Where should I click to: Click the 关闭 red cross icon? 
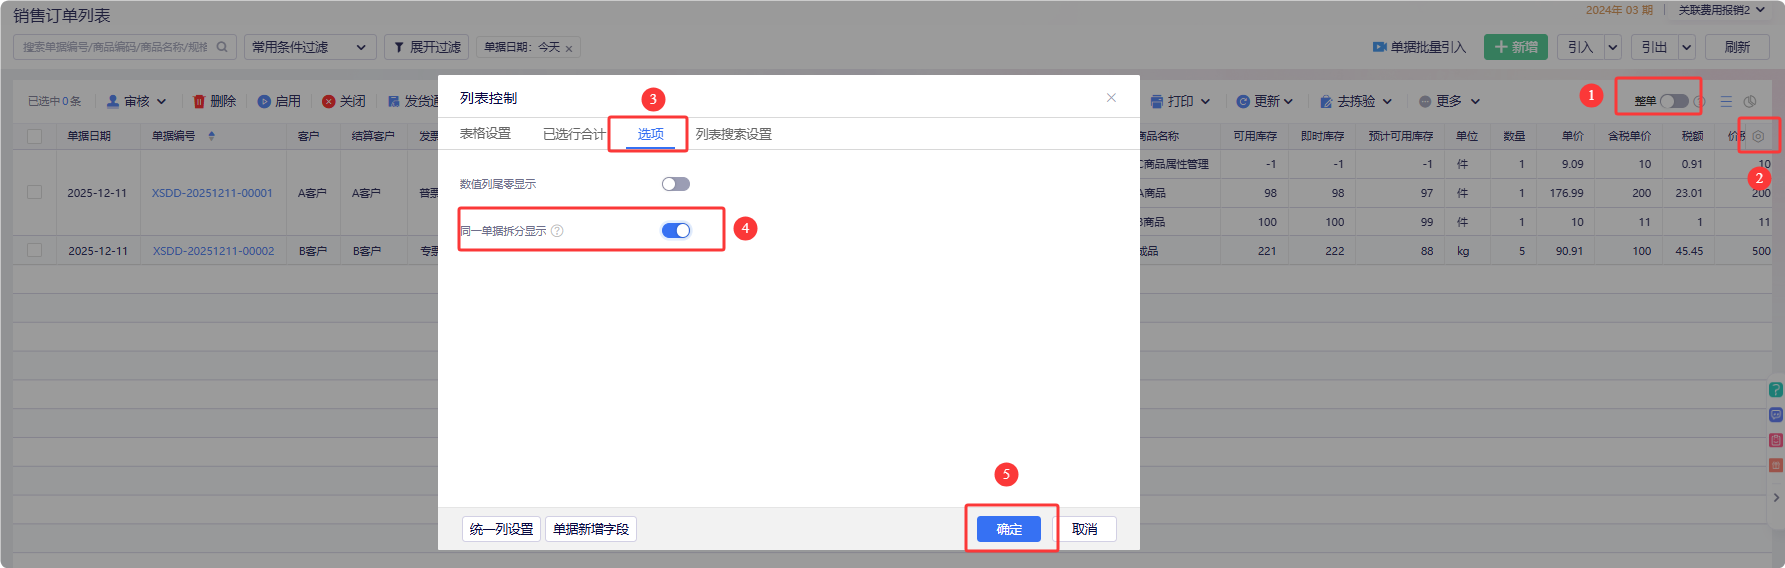[328, 101]
